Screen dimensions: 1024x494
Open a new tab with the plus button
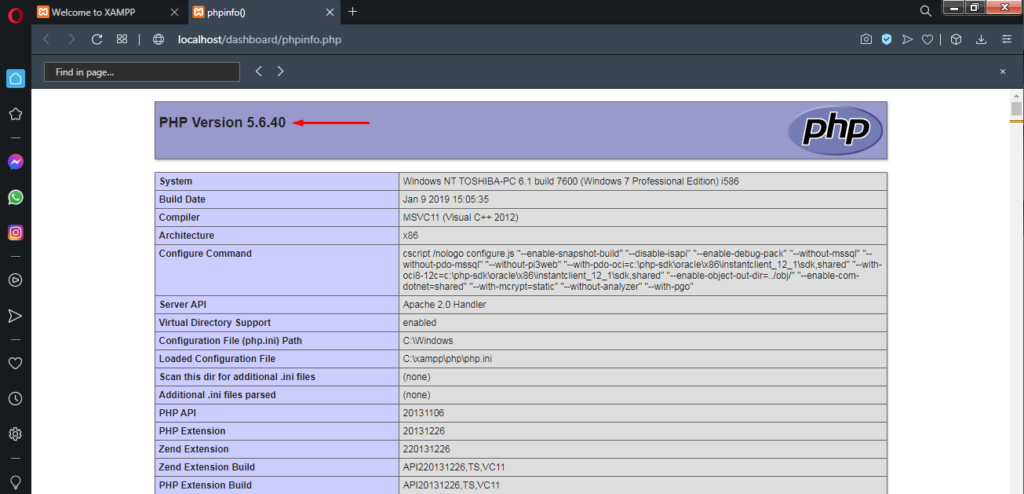353,12
